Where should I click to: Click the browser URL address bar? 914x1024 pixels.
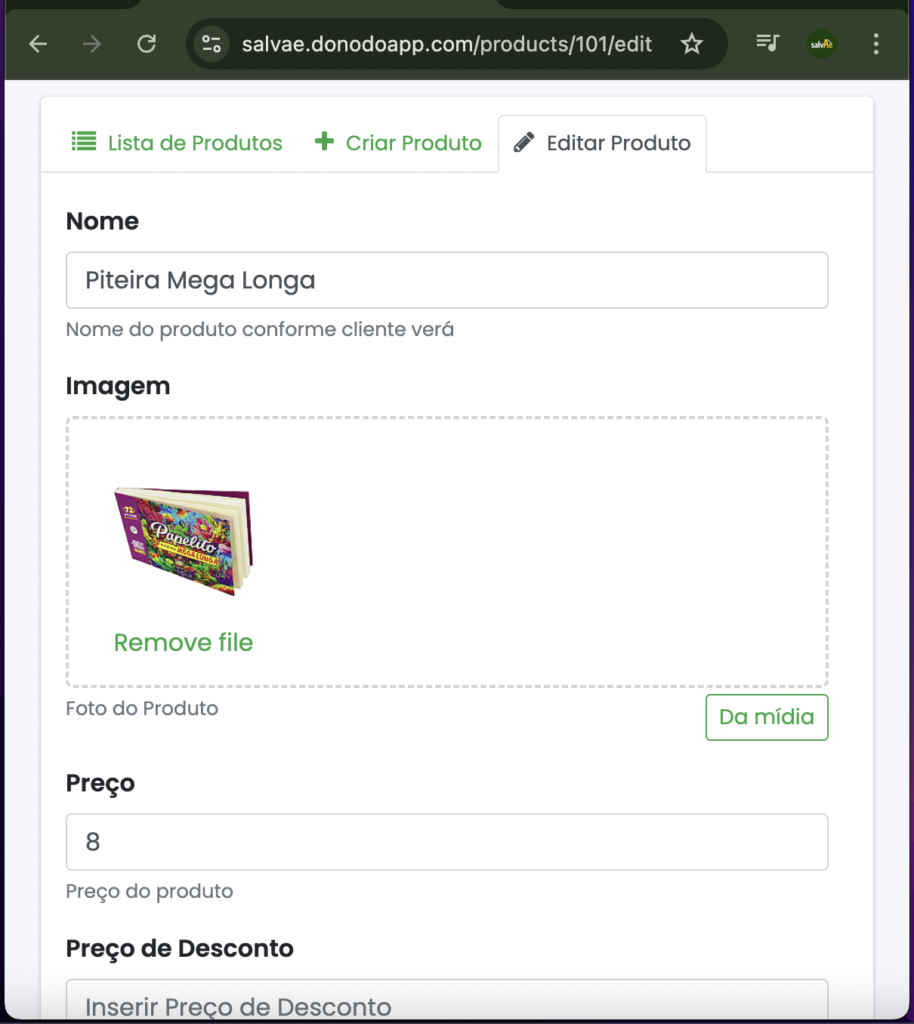[446, 44]
